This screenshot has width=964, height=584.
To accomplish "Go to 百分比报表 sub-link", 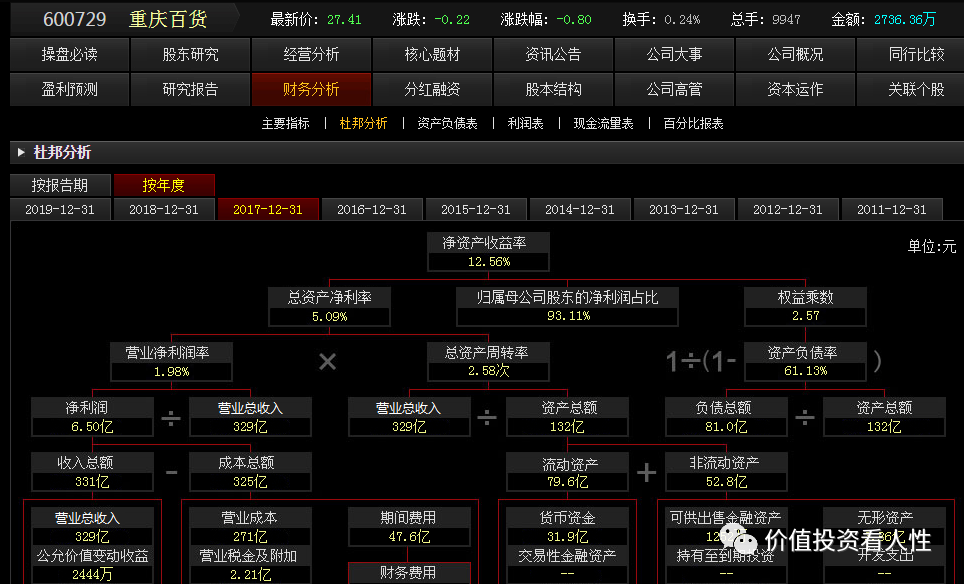I will [693, 124].
